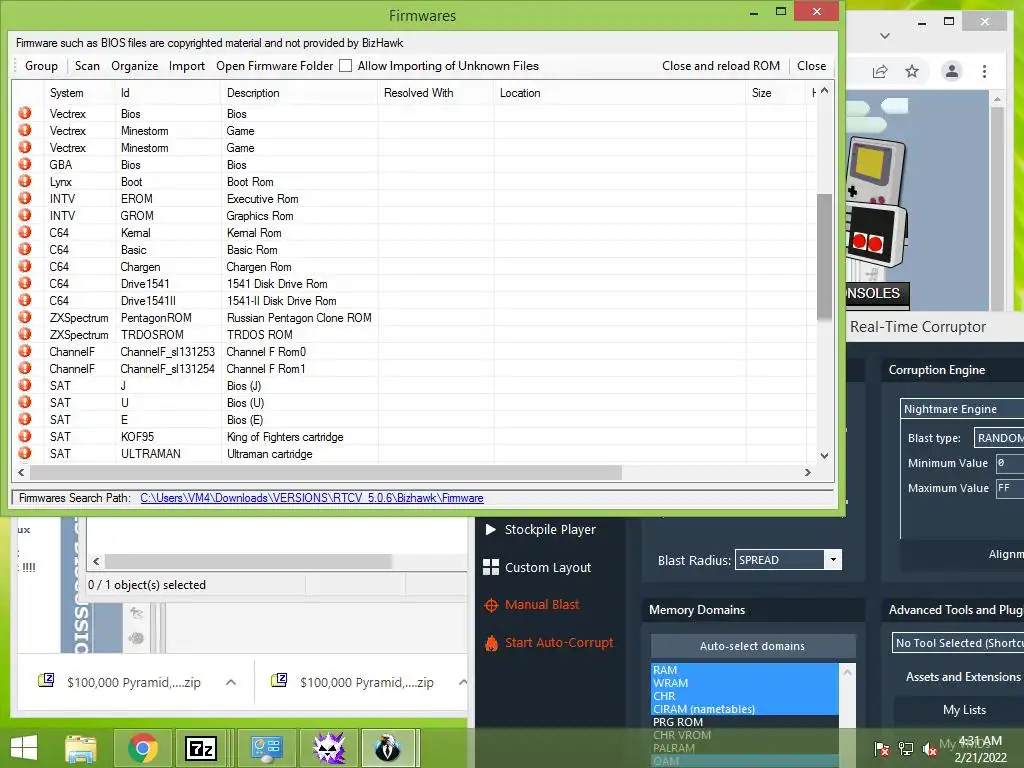Click Chrome's share page icon
Image resolution: width=1024 pixels, height=768 pixels.
(880, 71)
